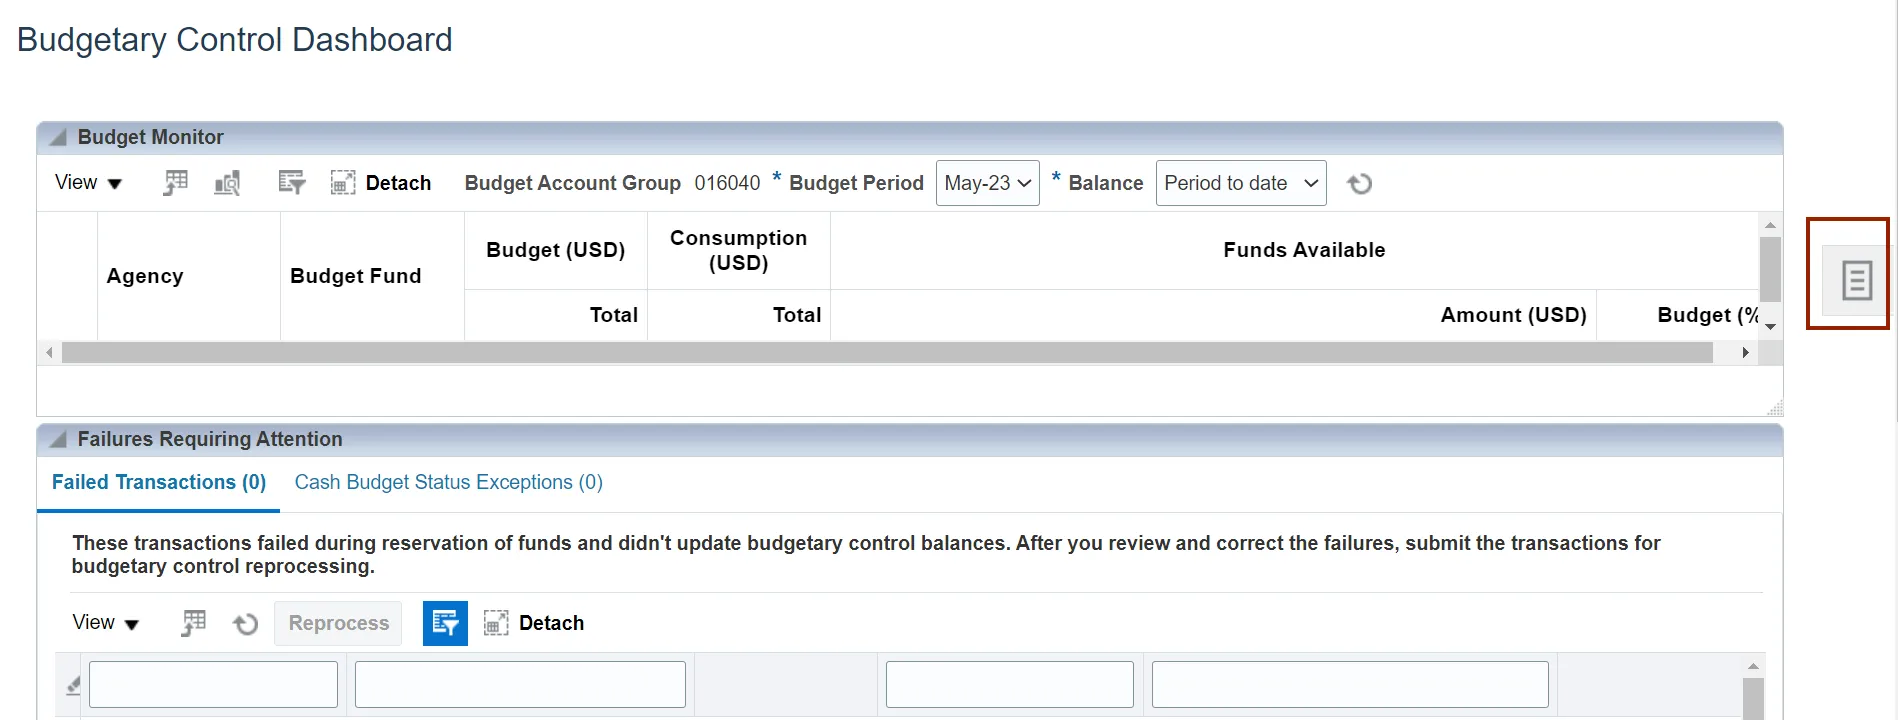Viewport: 1898px width, 720px height.
Task: Clear filters with the eraser icon in filter row
Action: [73, 686]
